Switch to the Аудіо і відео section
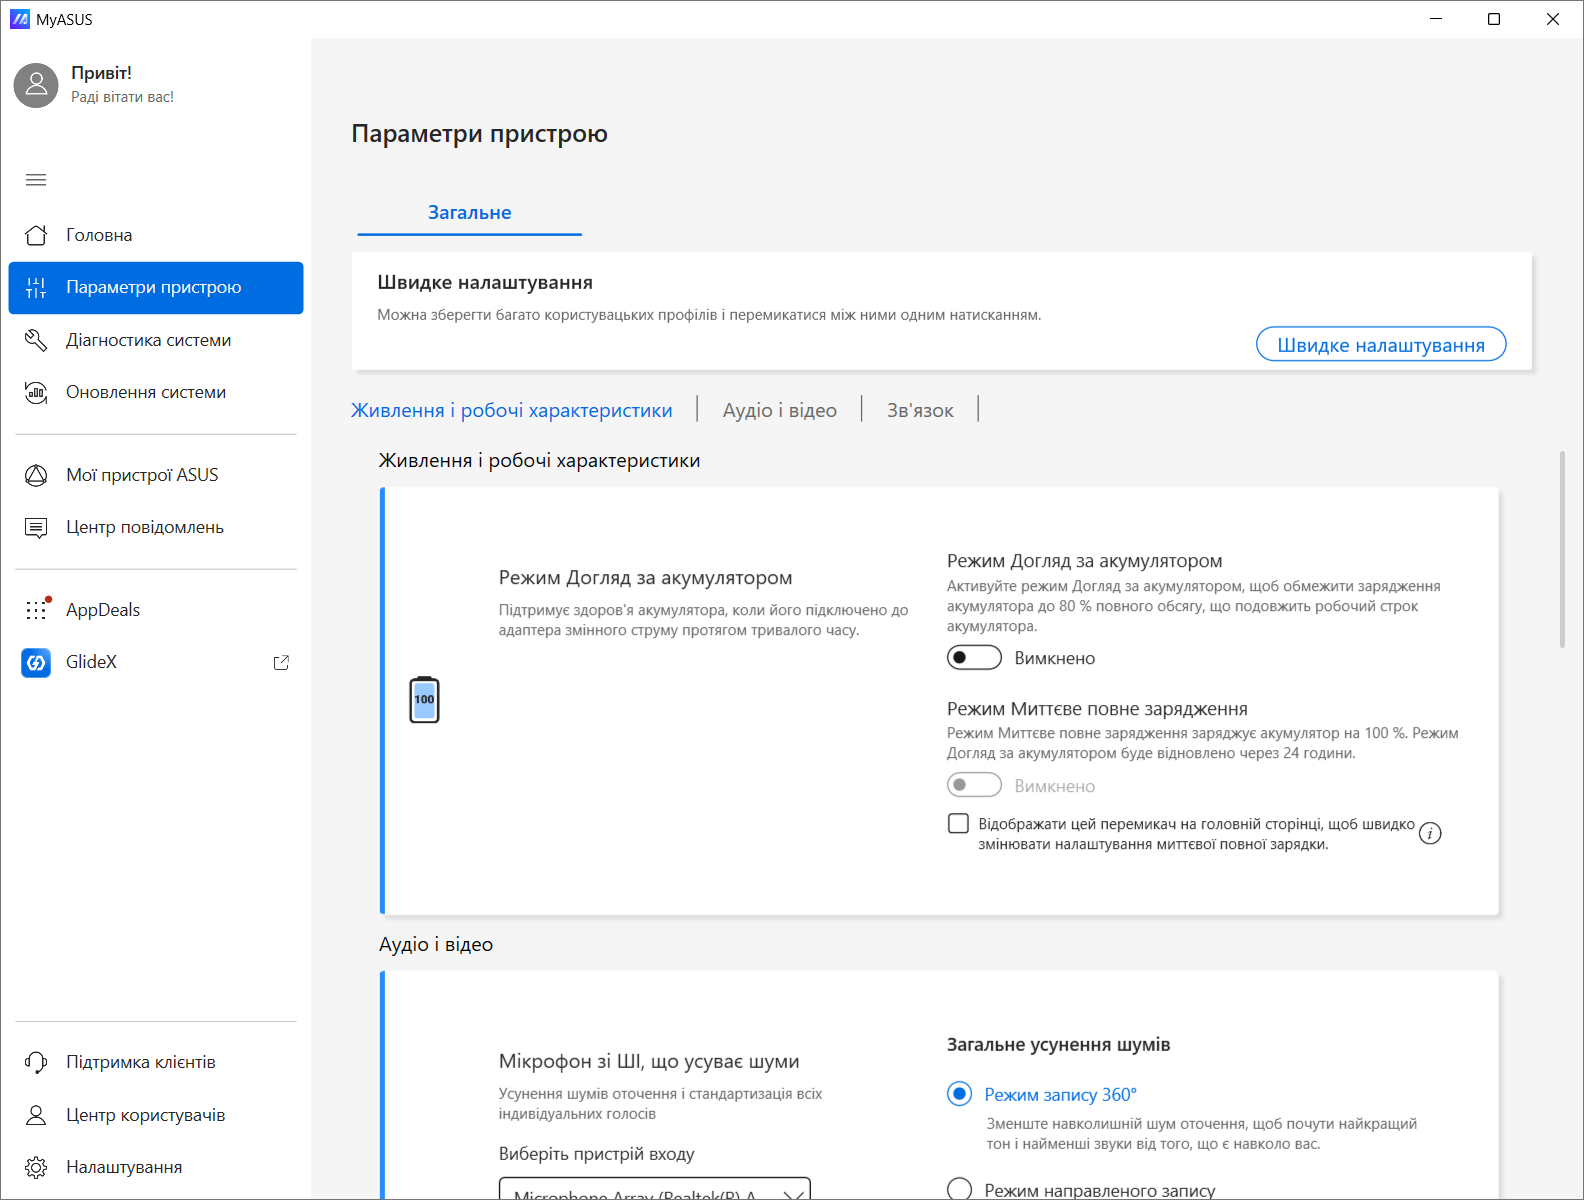Image resolution: width=1584 pixels, height=1200 pixels. (x=780, y=410)
